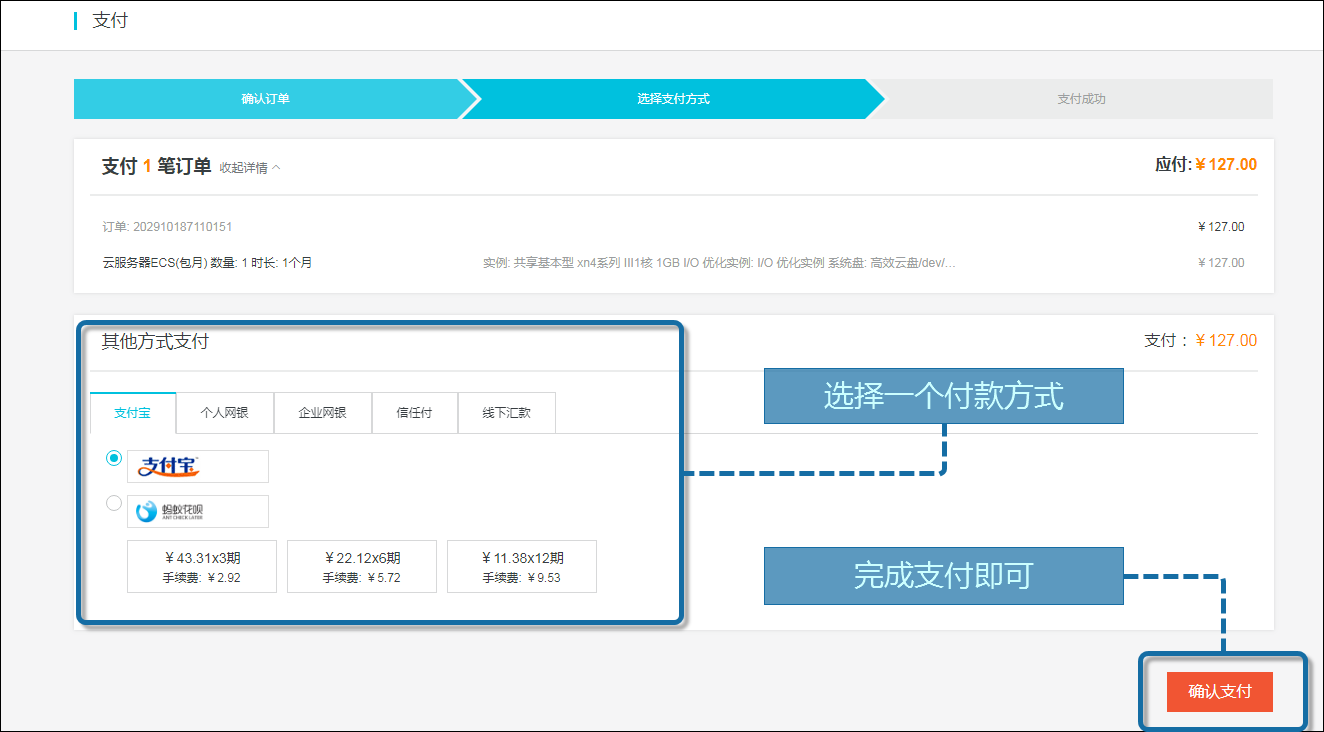Image resolution: width=1324 pixels, height=732 pixels.
Task: Select the Alipay radio button
Action: (114, 458)
